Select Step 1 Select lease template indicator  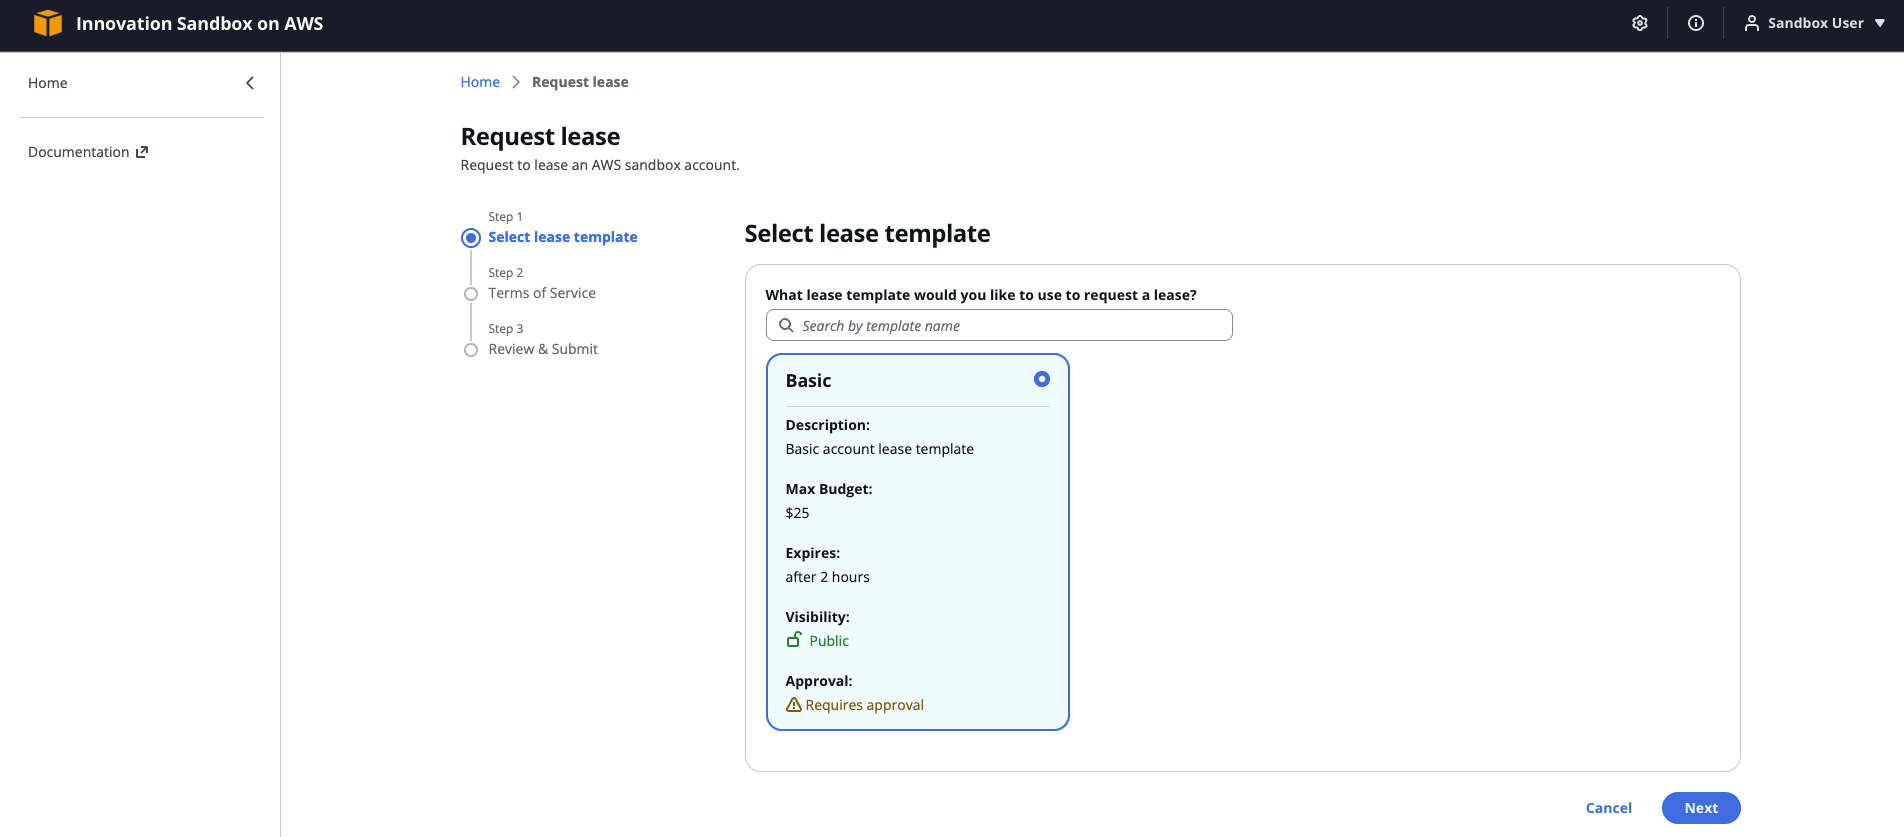(471, 238)
